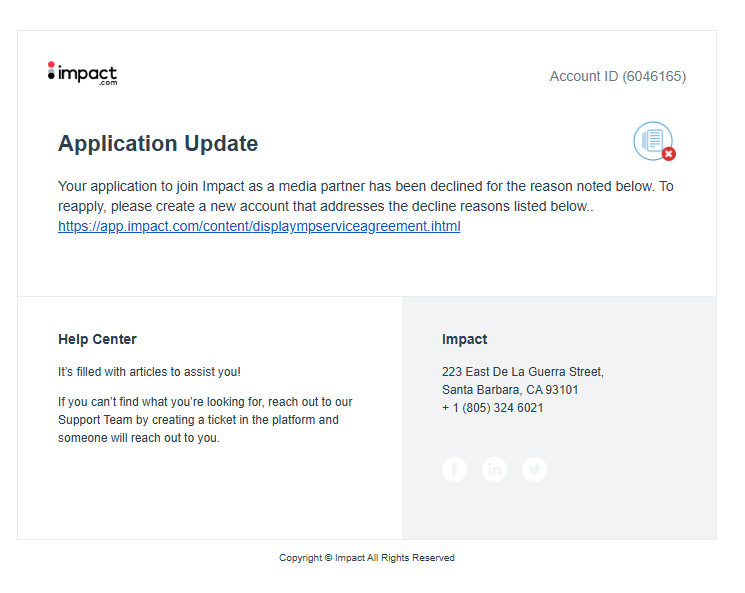745x593 pixels.
Task: Open the displaympserviceagreement.ihtml link
Action: click(x=259, y=226)
